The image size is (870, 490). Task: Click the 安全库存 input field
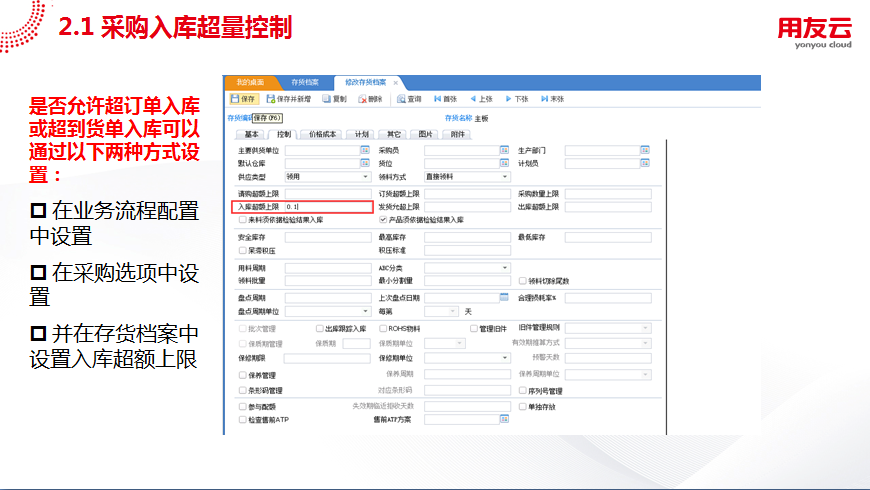pyautogui.click(x=328, y=237)
